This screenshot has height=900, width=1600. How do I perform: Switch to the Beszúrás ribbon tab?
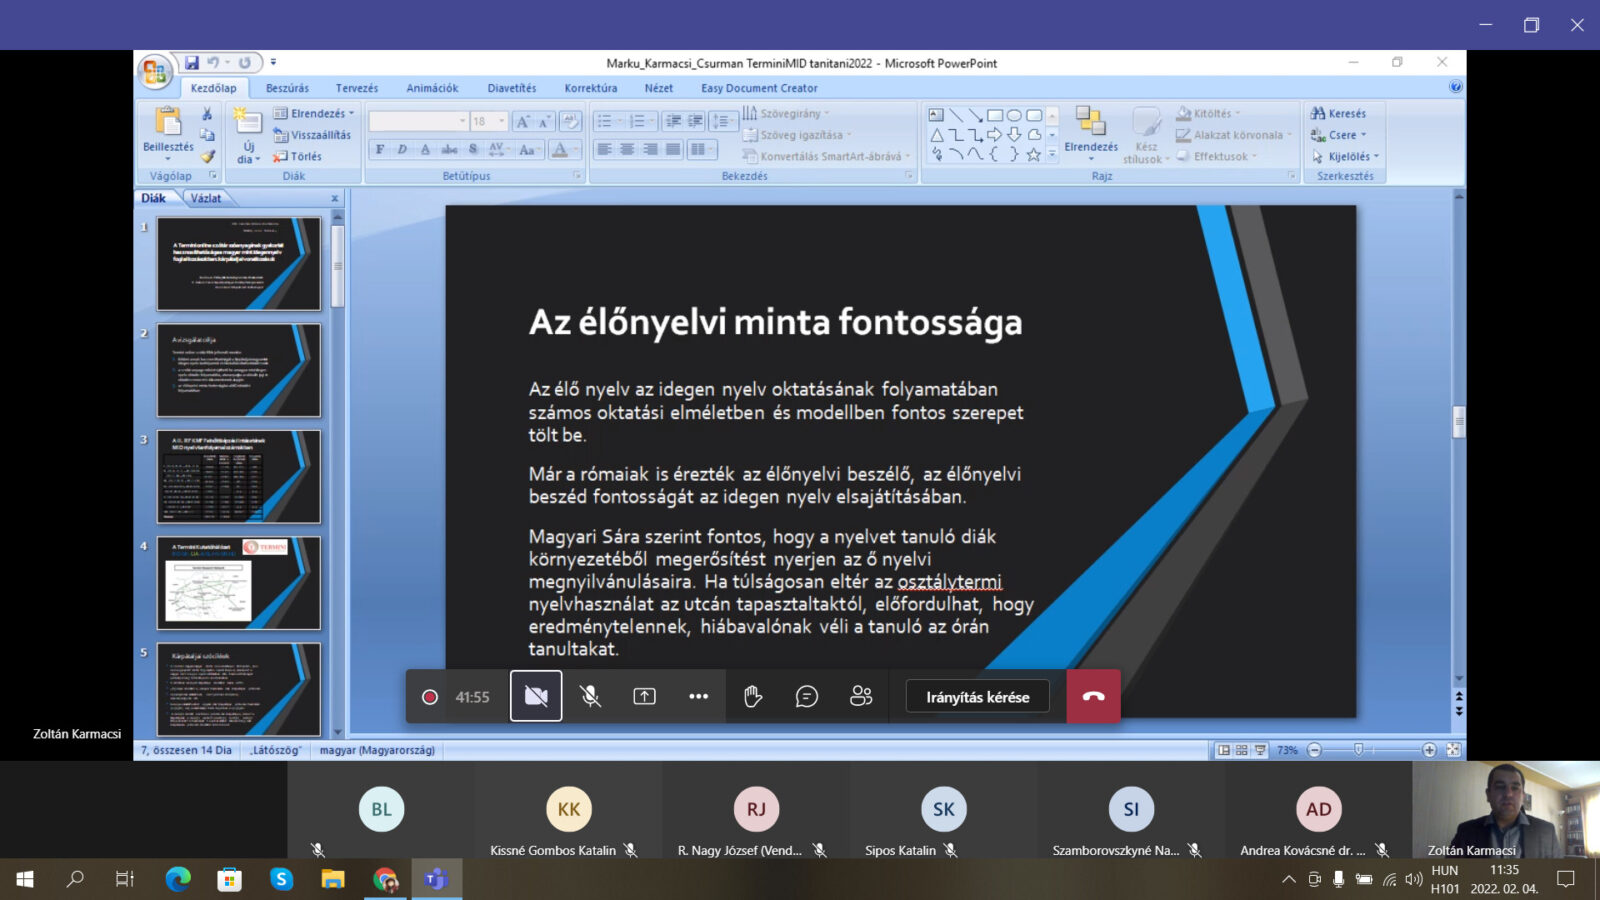click(287, 88)
